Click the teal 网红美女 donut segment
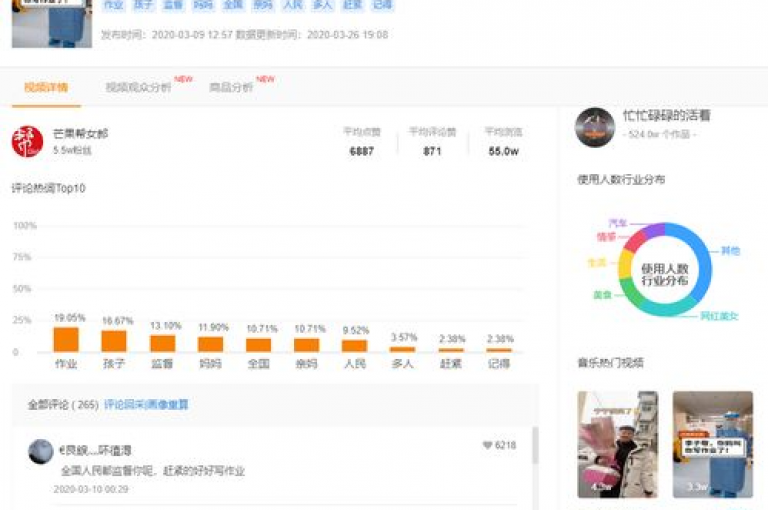Screen dimensions: 768x510 (669, 308)
